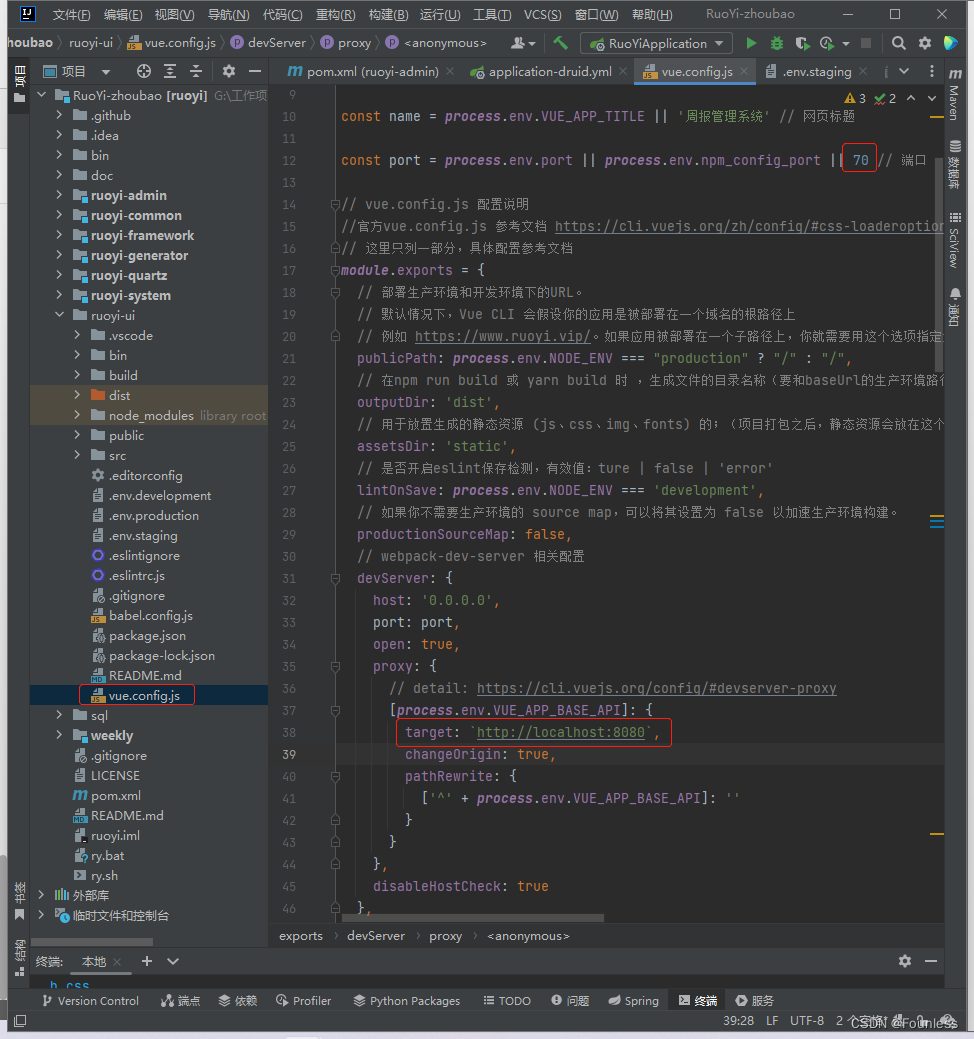Close the vue.config.js editor tab

pos(744,71)
